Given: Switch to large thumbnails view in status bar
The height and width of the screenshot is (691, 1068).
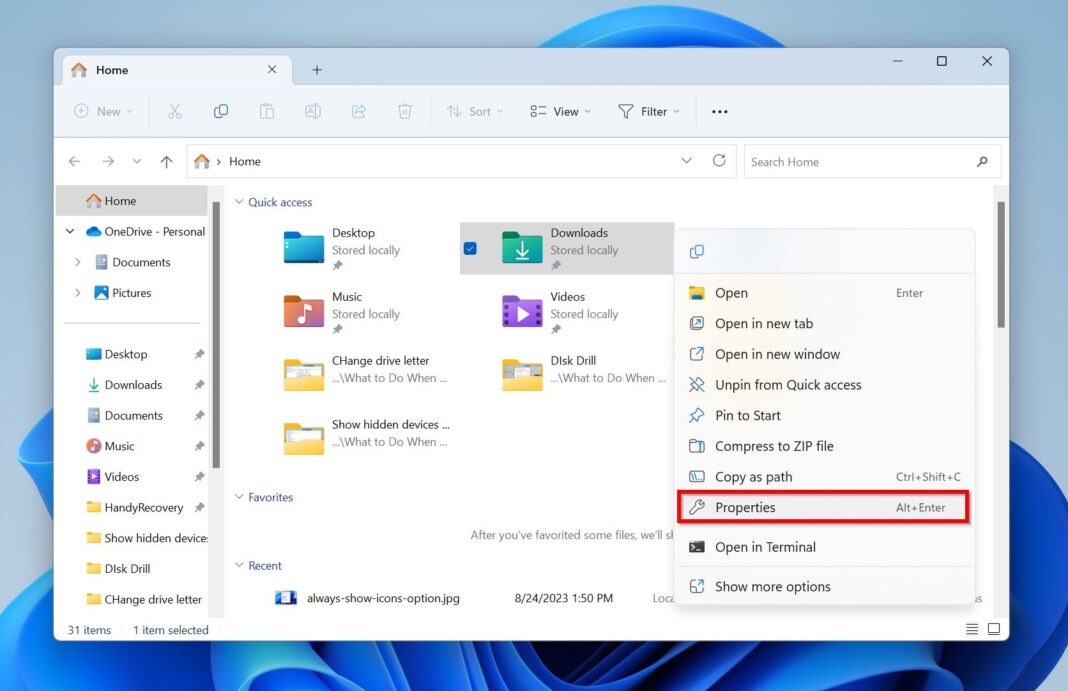Looking at the screenshot, I should click(x=993, y=629).
